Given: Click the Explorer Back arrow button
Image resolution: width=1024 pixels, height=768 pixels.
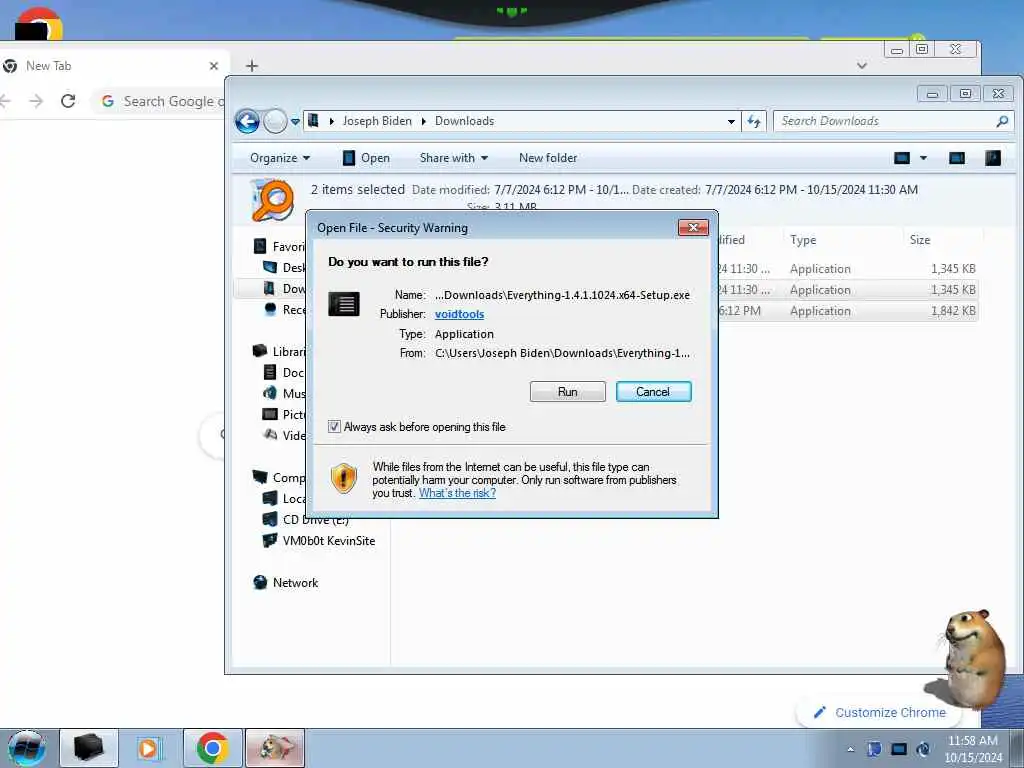Looking at the screenshot, I should (248, 121).
